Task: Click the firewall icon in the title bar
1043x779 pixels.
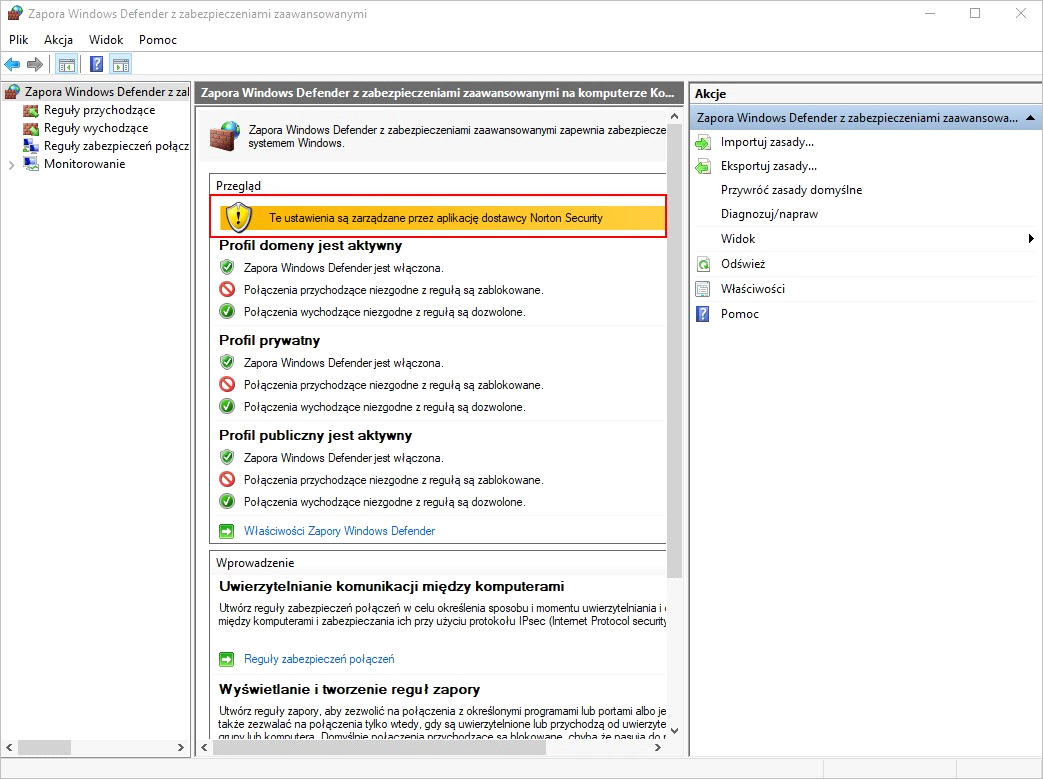Action: [15, 13]
